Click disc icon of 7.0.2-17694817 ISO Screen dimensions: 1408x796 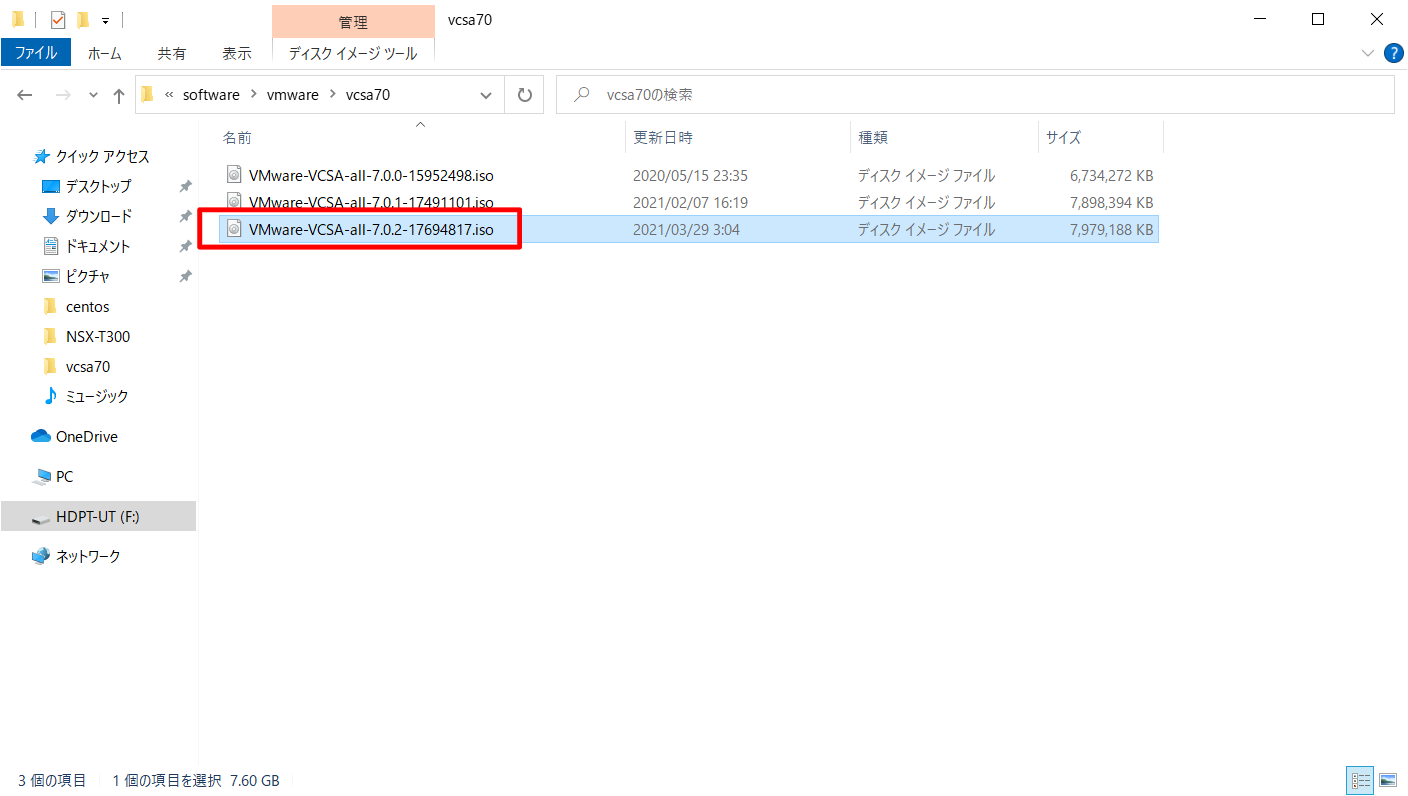(x=234, y=229)
